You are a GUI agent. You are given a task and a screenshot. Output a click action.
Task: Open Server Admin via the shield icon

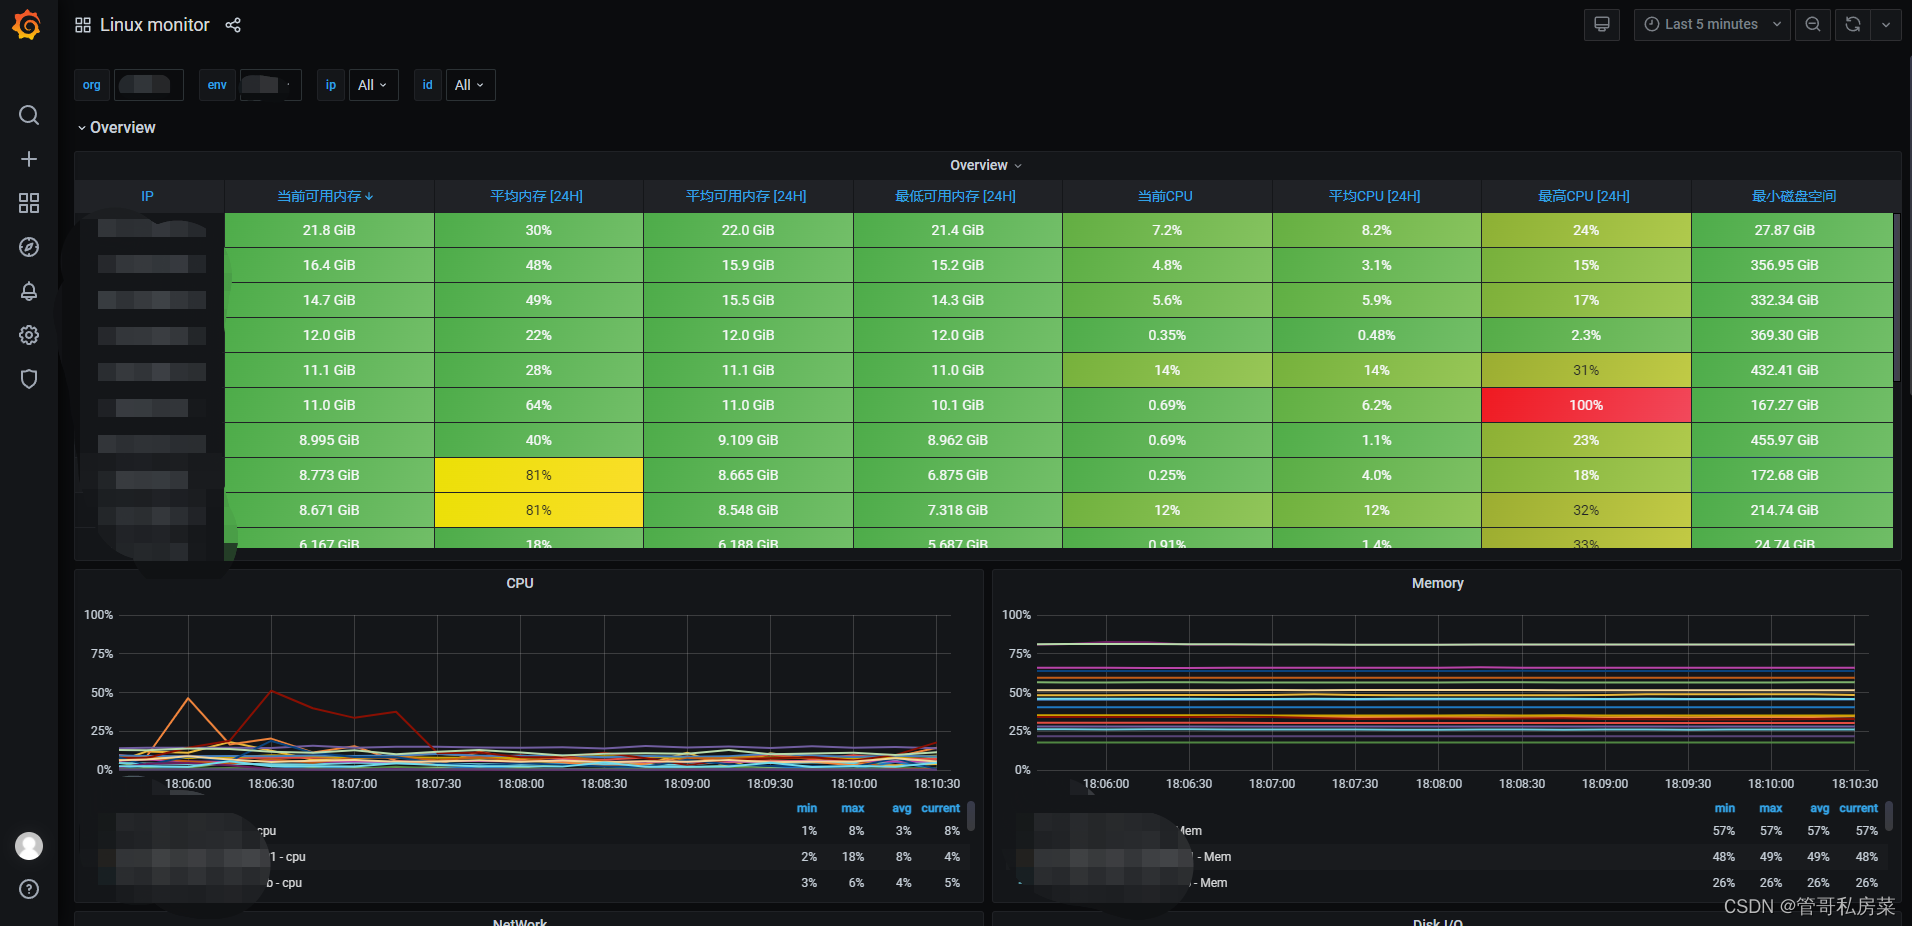[x=29, y=379]
